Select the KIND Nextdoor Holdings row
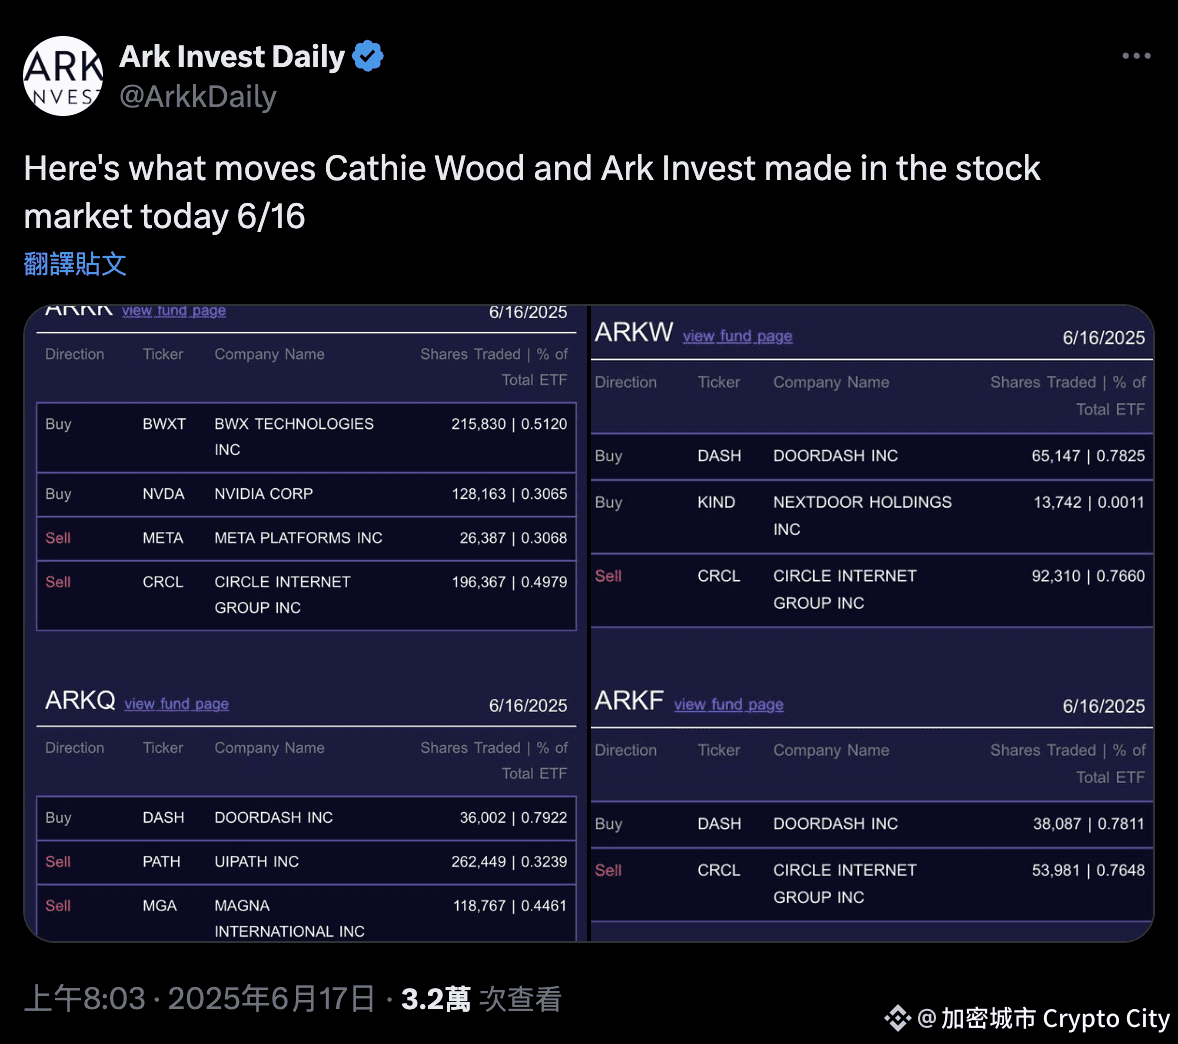Screen dimensions: 1178x1044 [871, 516]
